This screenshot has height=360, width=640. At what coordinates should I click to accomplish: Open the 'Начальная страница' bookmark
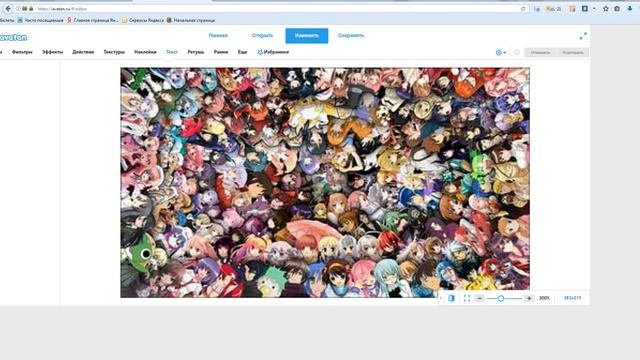191,20
